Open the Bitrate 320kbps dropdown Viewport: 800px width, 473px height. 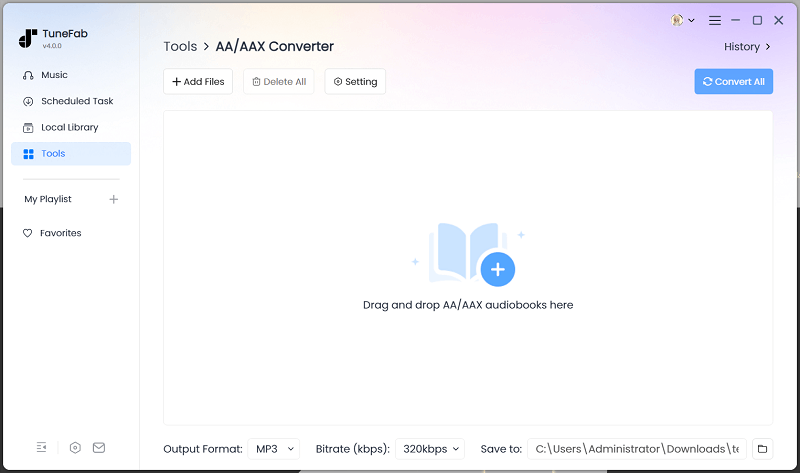pos(430,449)
